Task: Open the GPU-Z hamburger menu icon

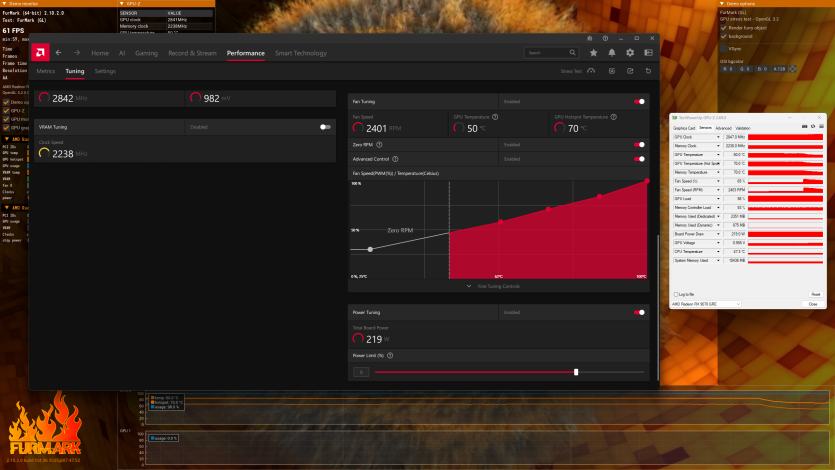Action: pos(821,127)
